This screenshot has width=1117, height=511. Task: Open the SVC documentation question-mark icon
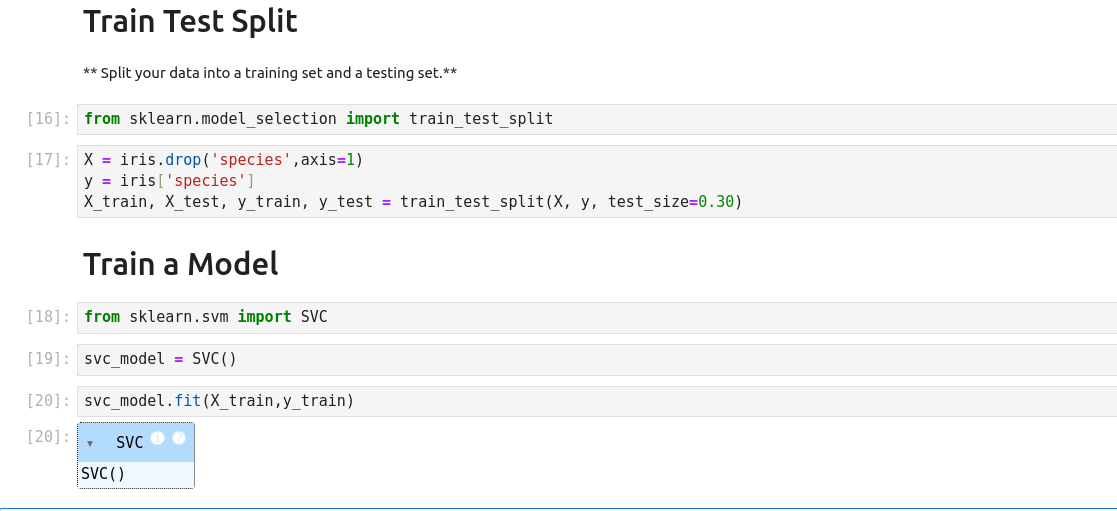[x=179, y=438]
